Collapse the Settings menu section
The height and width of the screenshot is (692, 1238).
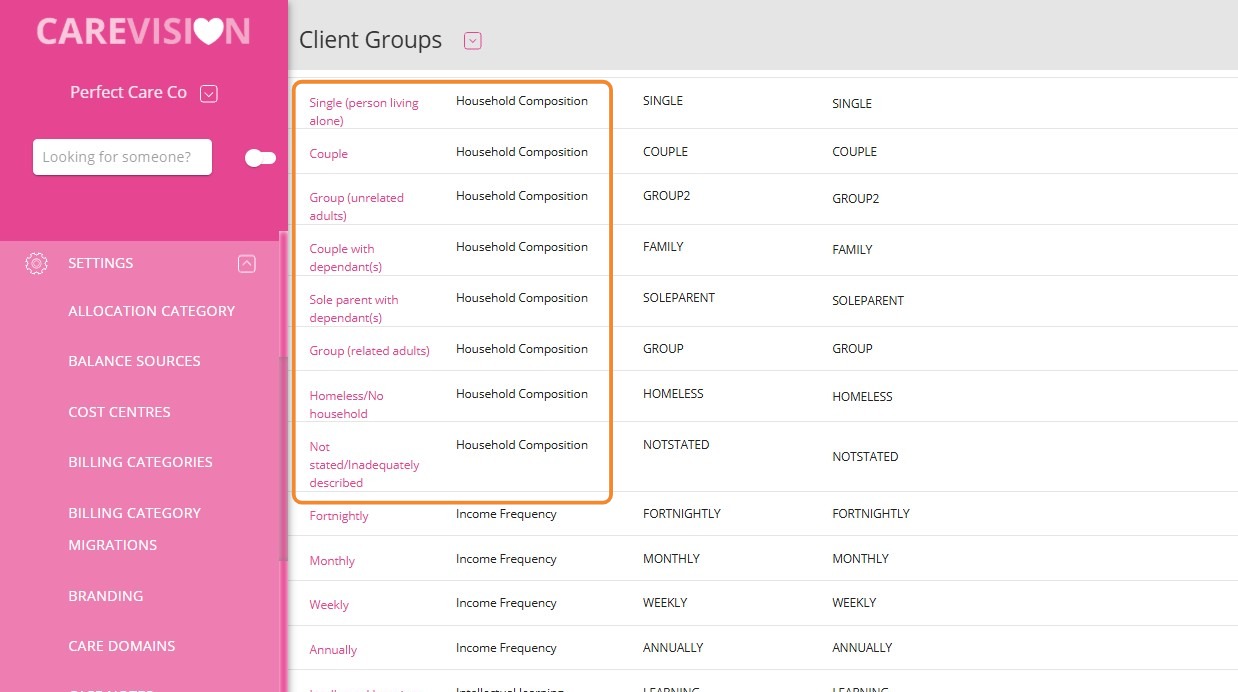click(247, 264)
